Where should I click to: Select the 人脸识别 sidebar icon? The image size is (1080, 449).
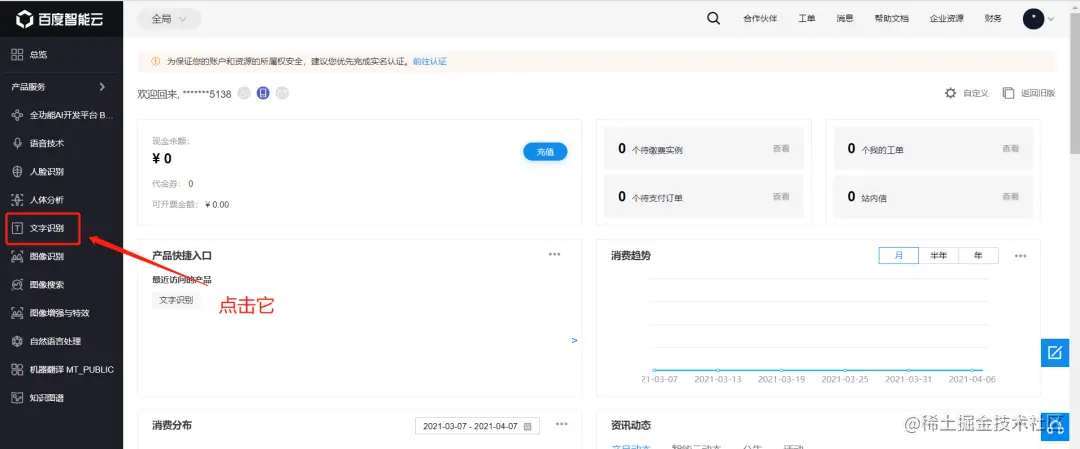[18, 171]
